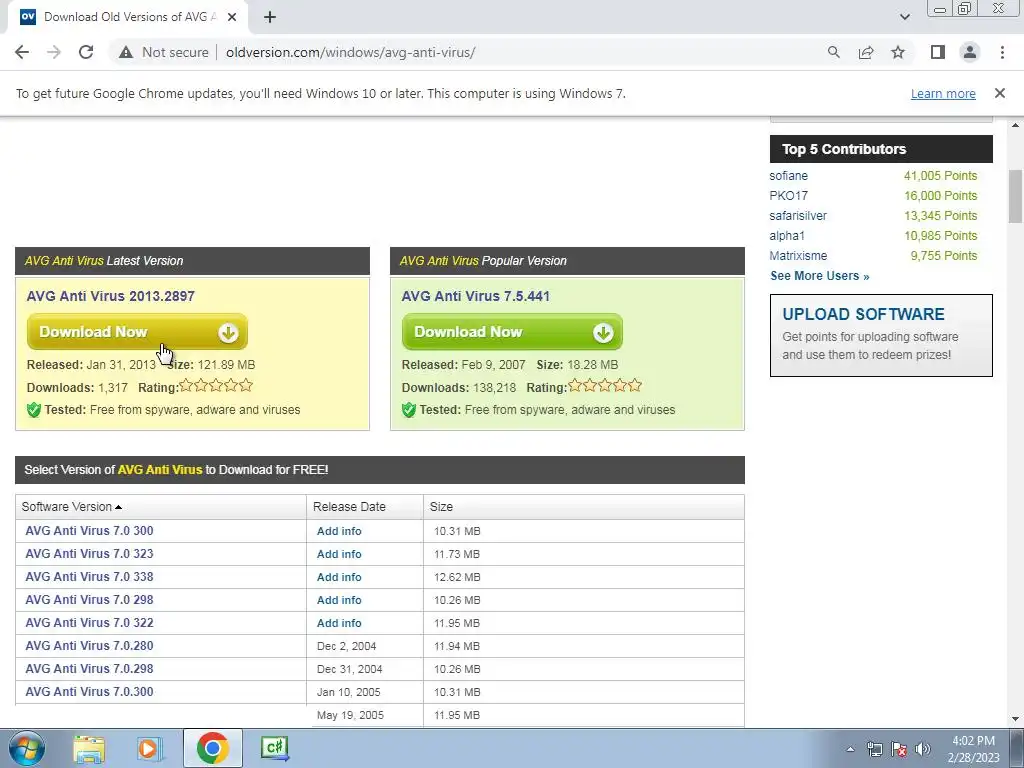
Task: Open the C# application in the taskbar
Action: 274,748
